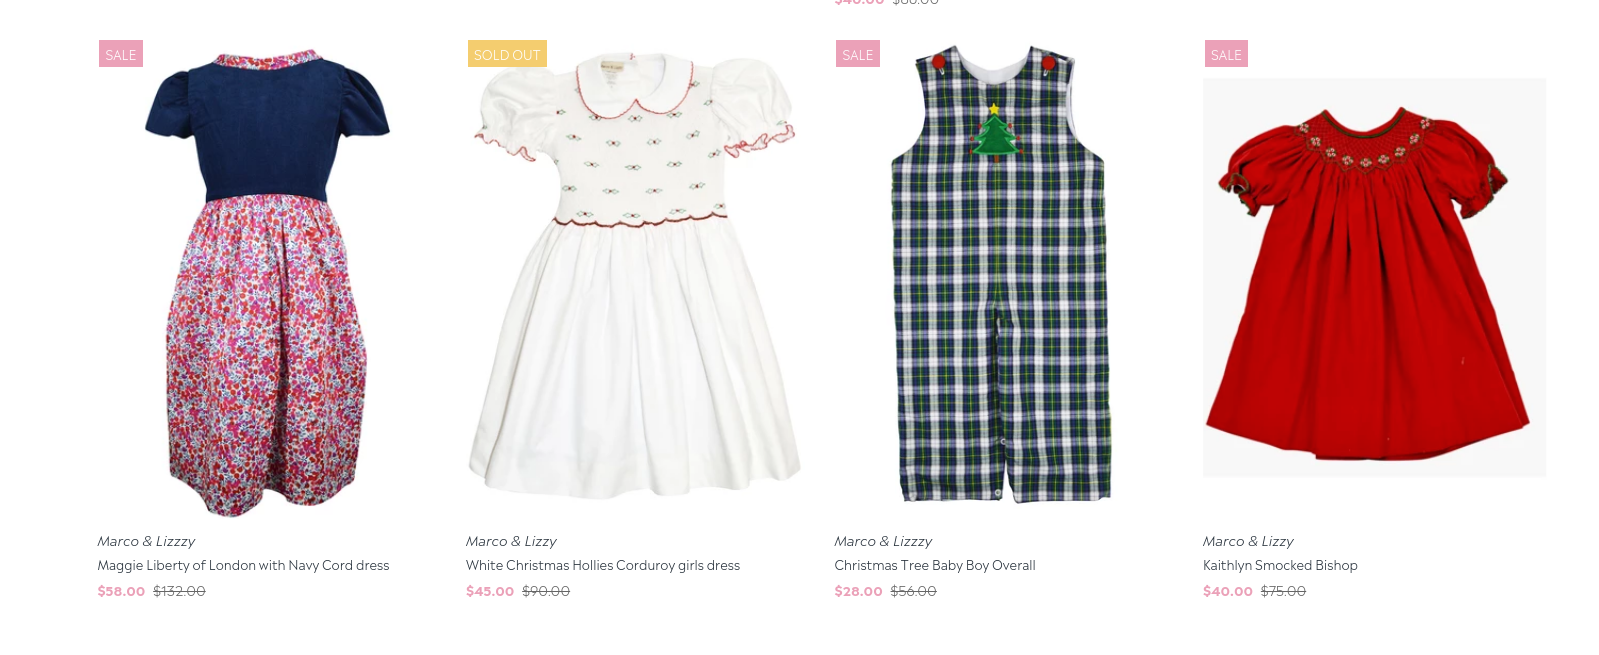Click the $40.00 sale price
1599x655 pixels.
[1228, 590]
